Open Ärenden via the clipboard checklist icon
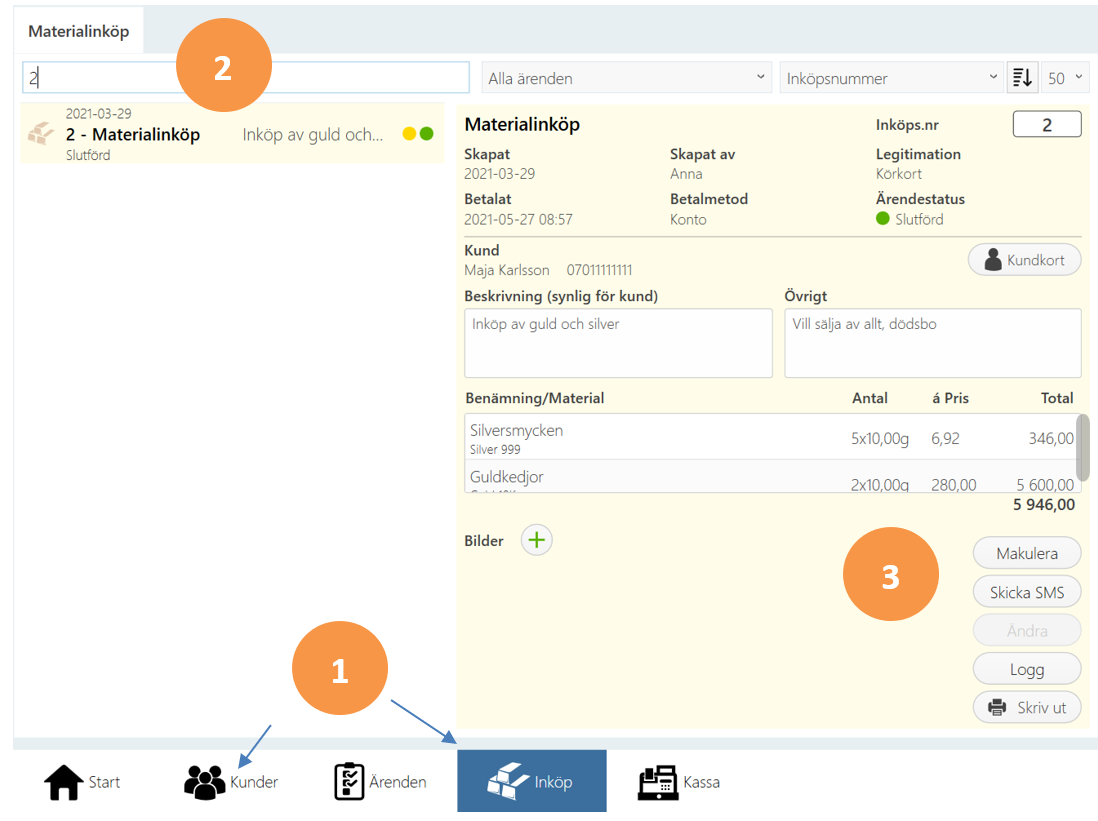The height and width of the screenshot is (821, 1098). pos(349,781)
